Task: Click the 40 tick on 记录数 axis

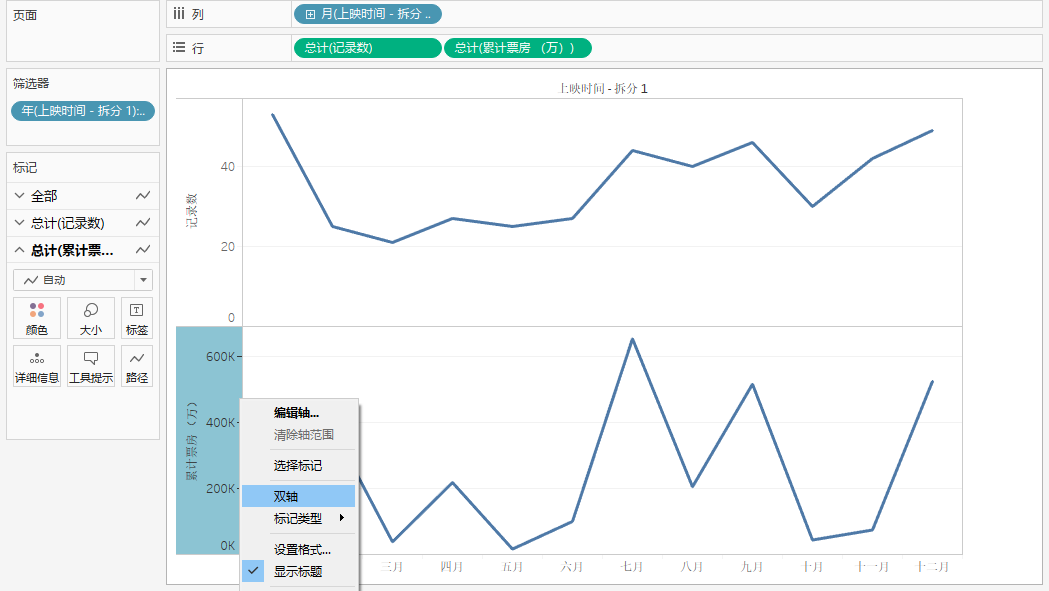Action: [227, 167]
